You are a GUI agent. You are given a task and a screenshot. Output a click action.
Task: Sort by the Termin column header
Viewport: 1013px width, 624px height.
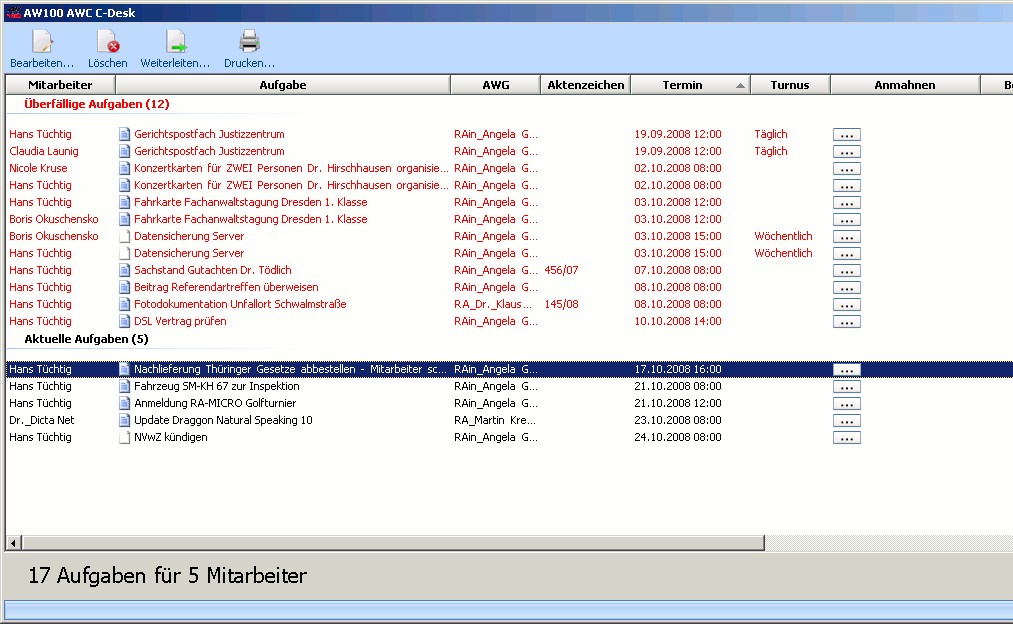point(682,85)
